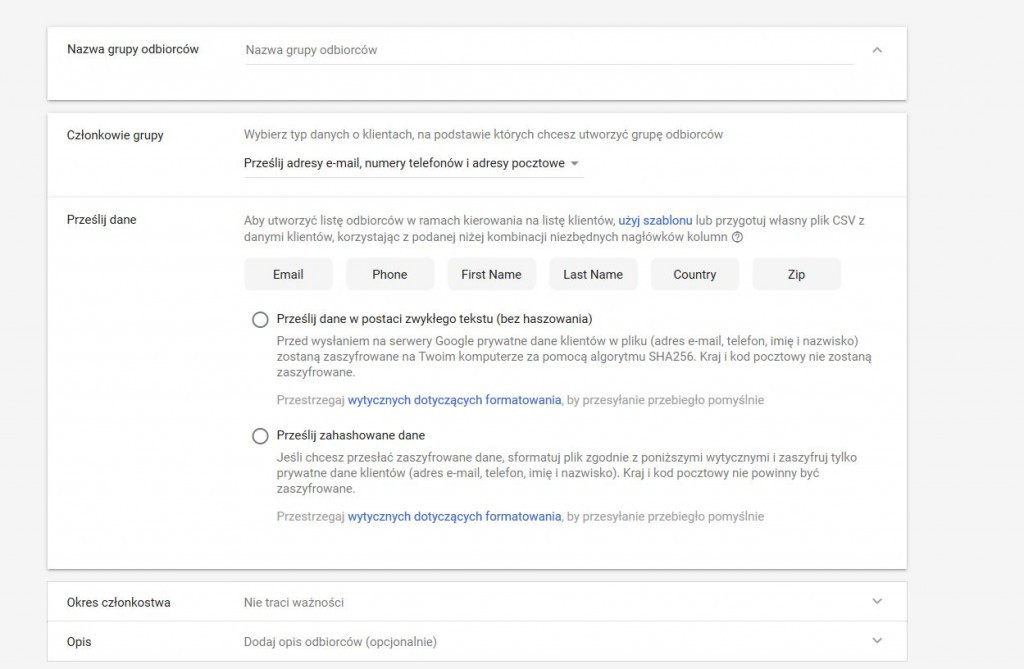The height and width of the screenshot is (669, 1024).
Task: Click the Phone column header chip
Action: click(390, 274)
